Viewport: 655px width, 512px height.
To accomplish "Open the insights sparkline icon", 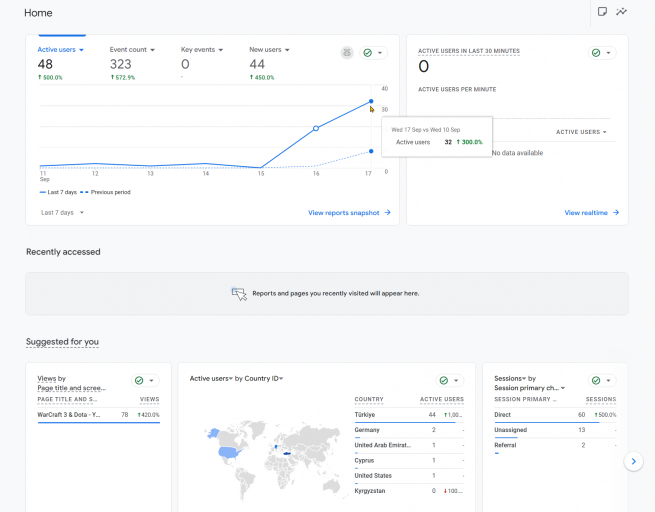I will click(622, 11).
